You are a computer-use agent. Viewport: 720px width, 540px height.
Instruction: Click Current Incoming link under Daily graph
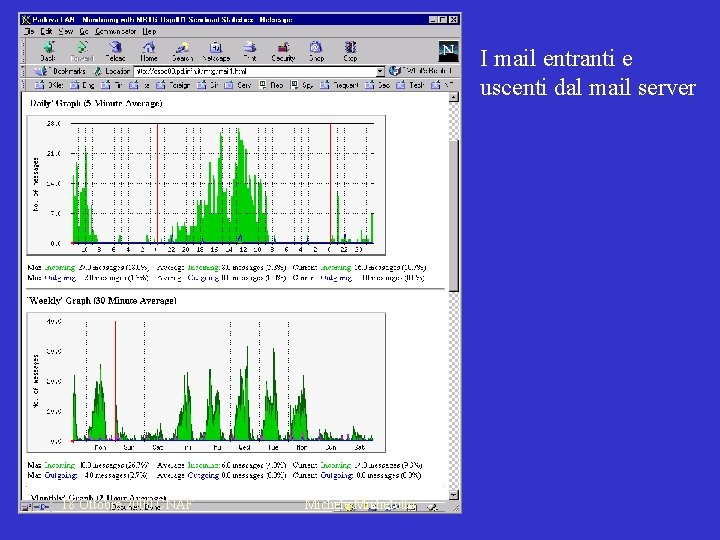(x=336, y=267)
